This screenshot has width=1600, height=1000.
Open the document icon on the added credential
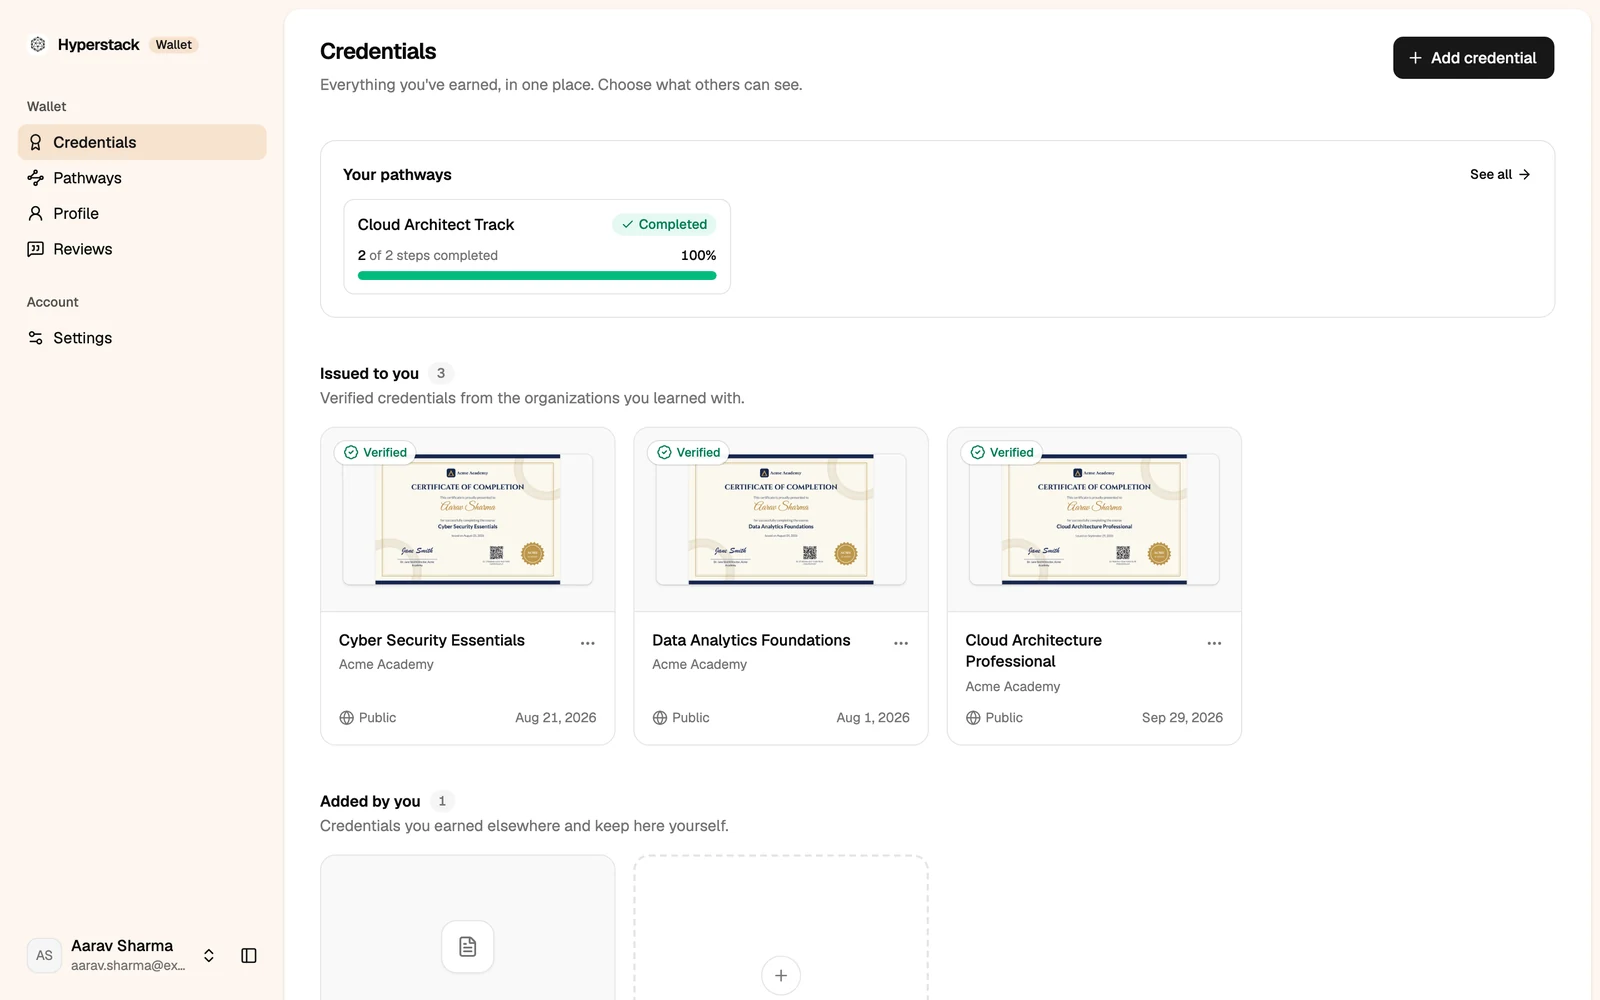(x=468, y=946)
